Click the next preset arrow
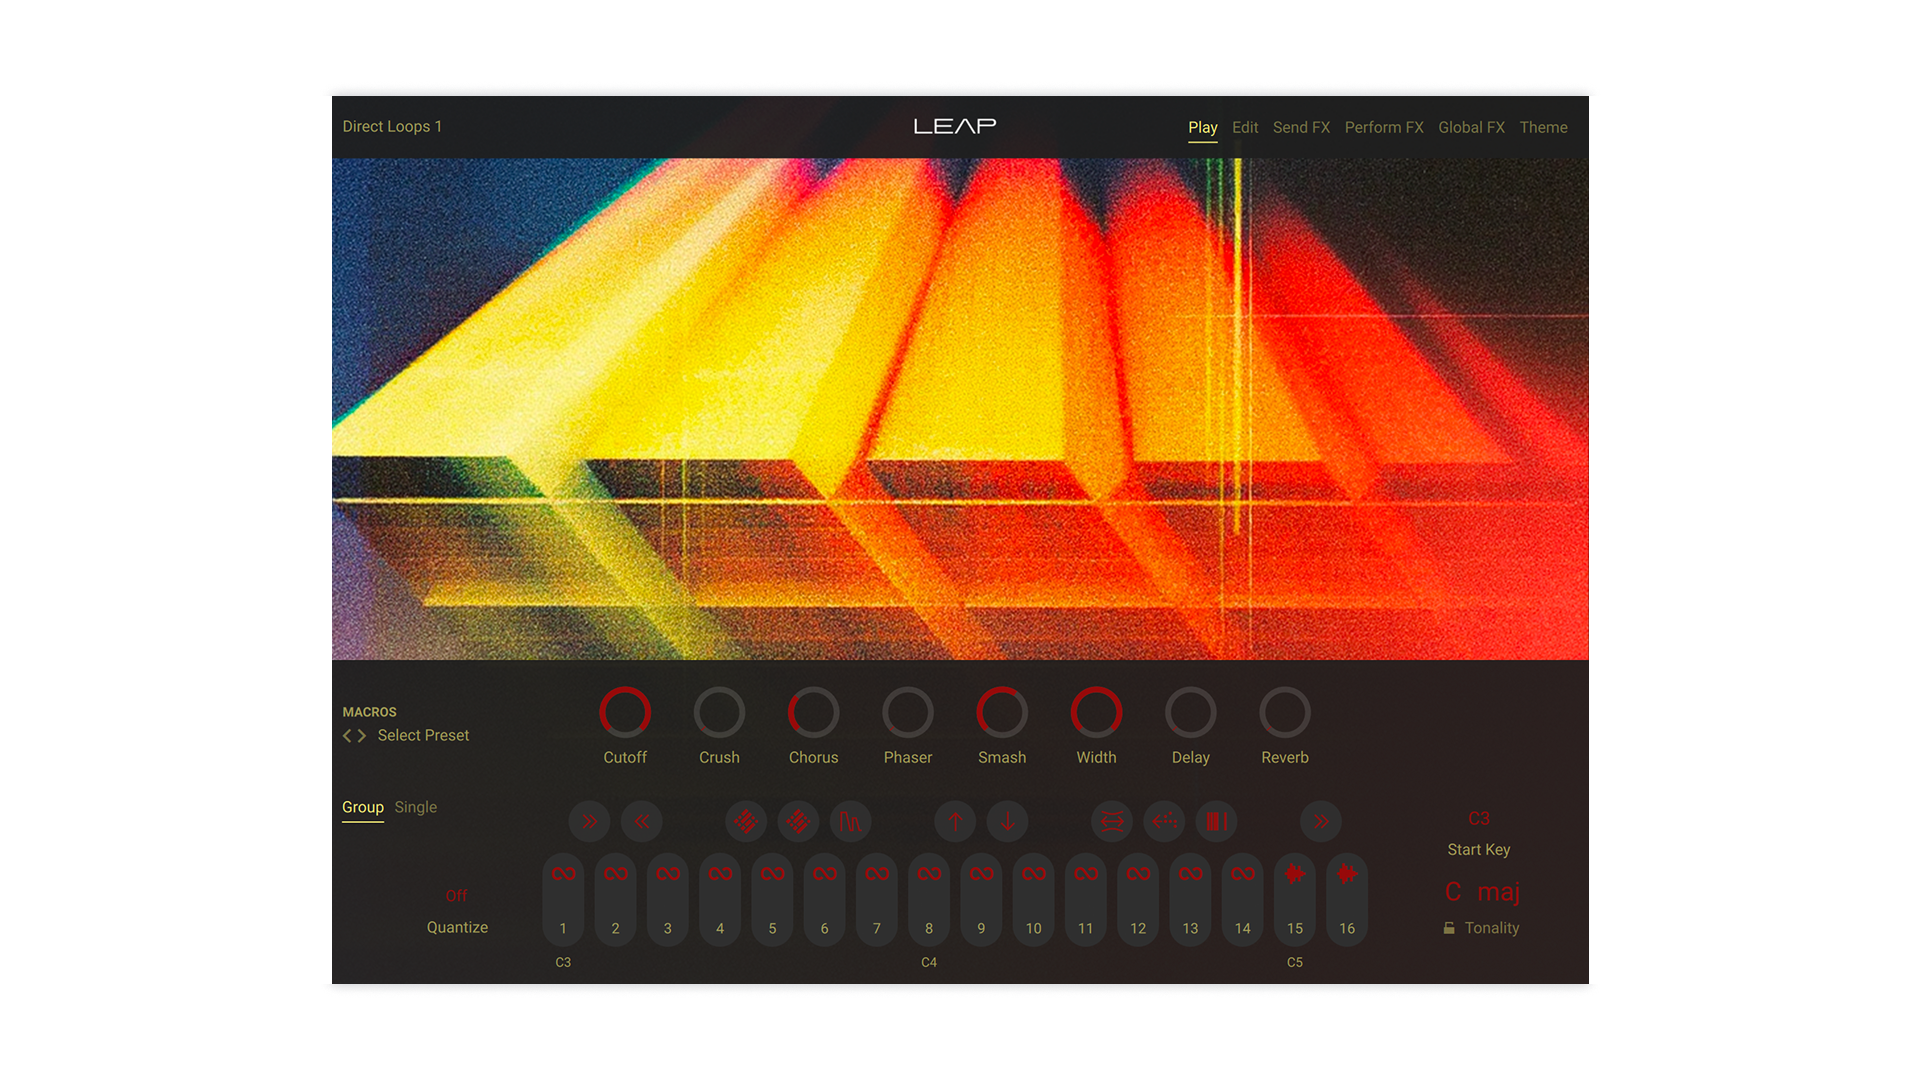Screen dimensions: 1920x1080 pos(362,735)
